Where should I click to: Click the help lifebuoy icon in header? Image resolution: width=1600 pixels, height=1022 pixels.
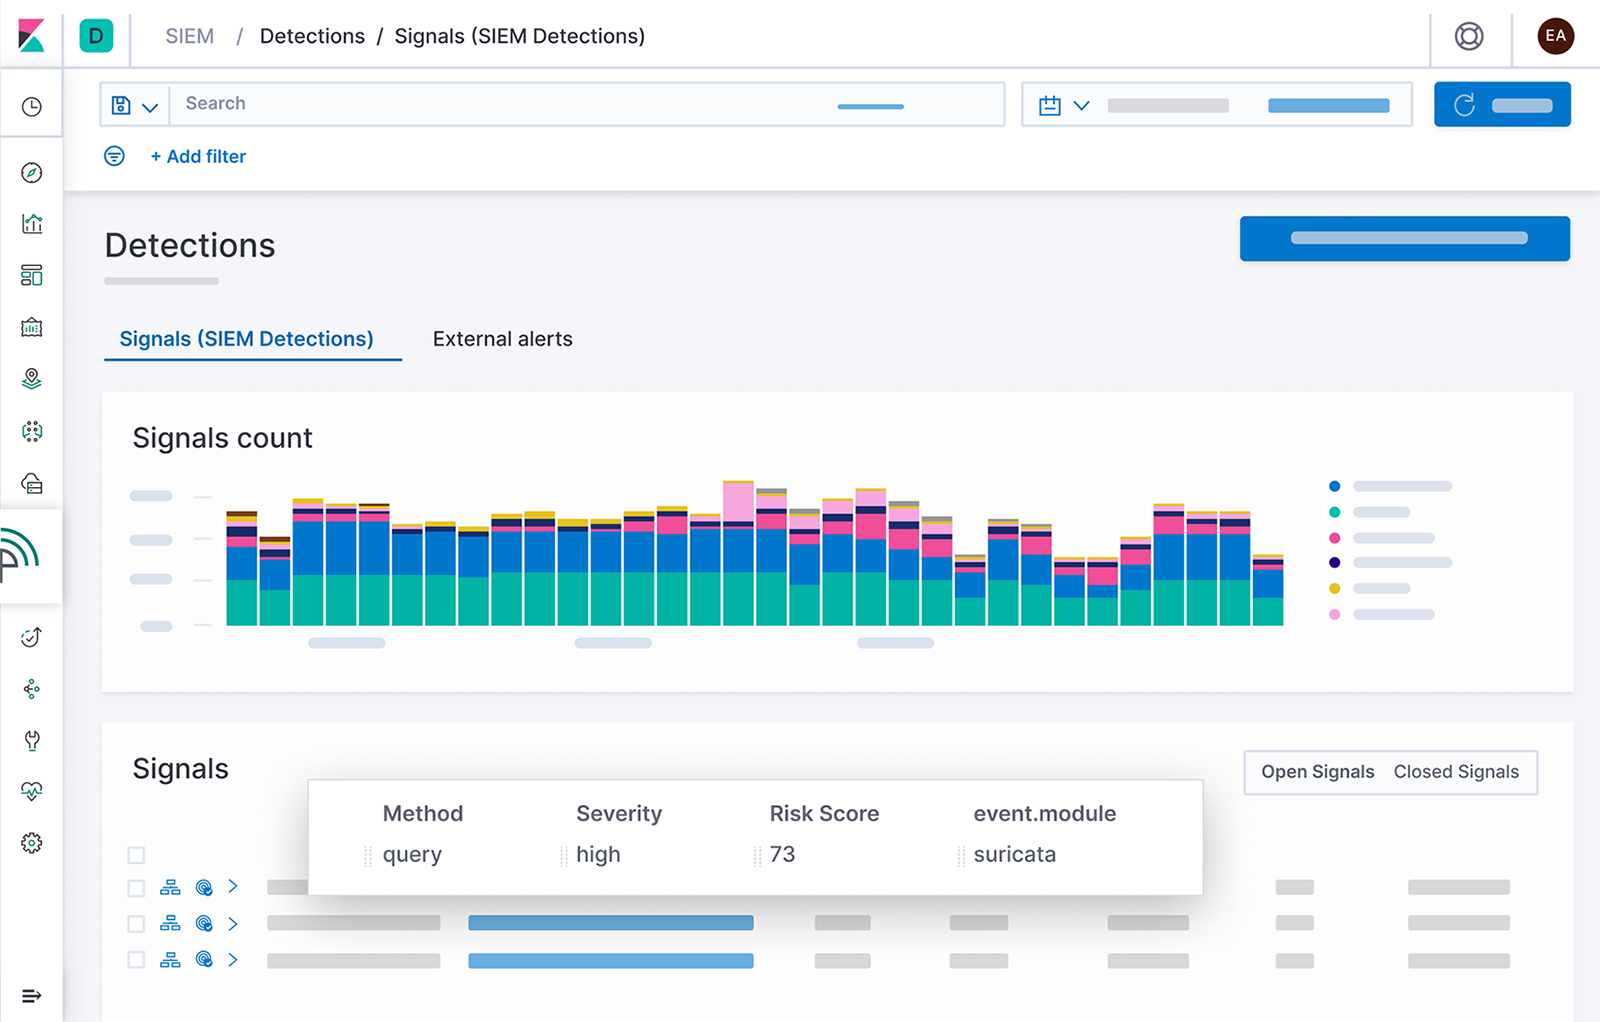click(1468, 37)
